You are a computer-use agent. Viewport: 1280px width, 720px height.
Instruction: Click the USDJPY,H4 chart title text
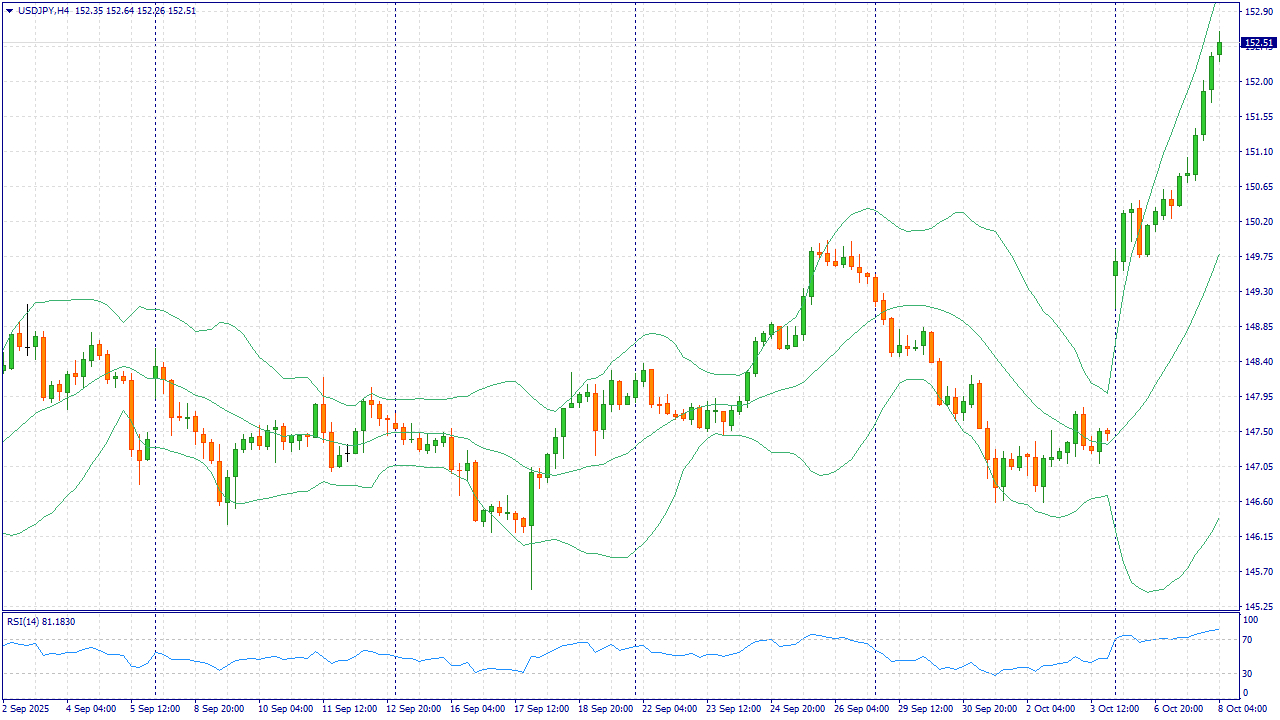click(x=44, y=11)
